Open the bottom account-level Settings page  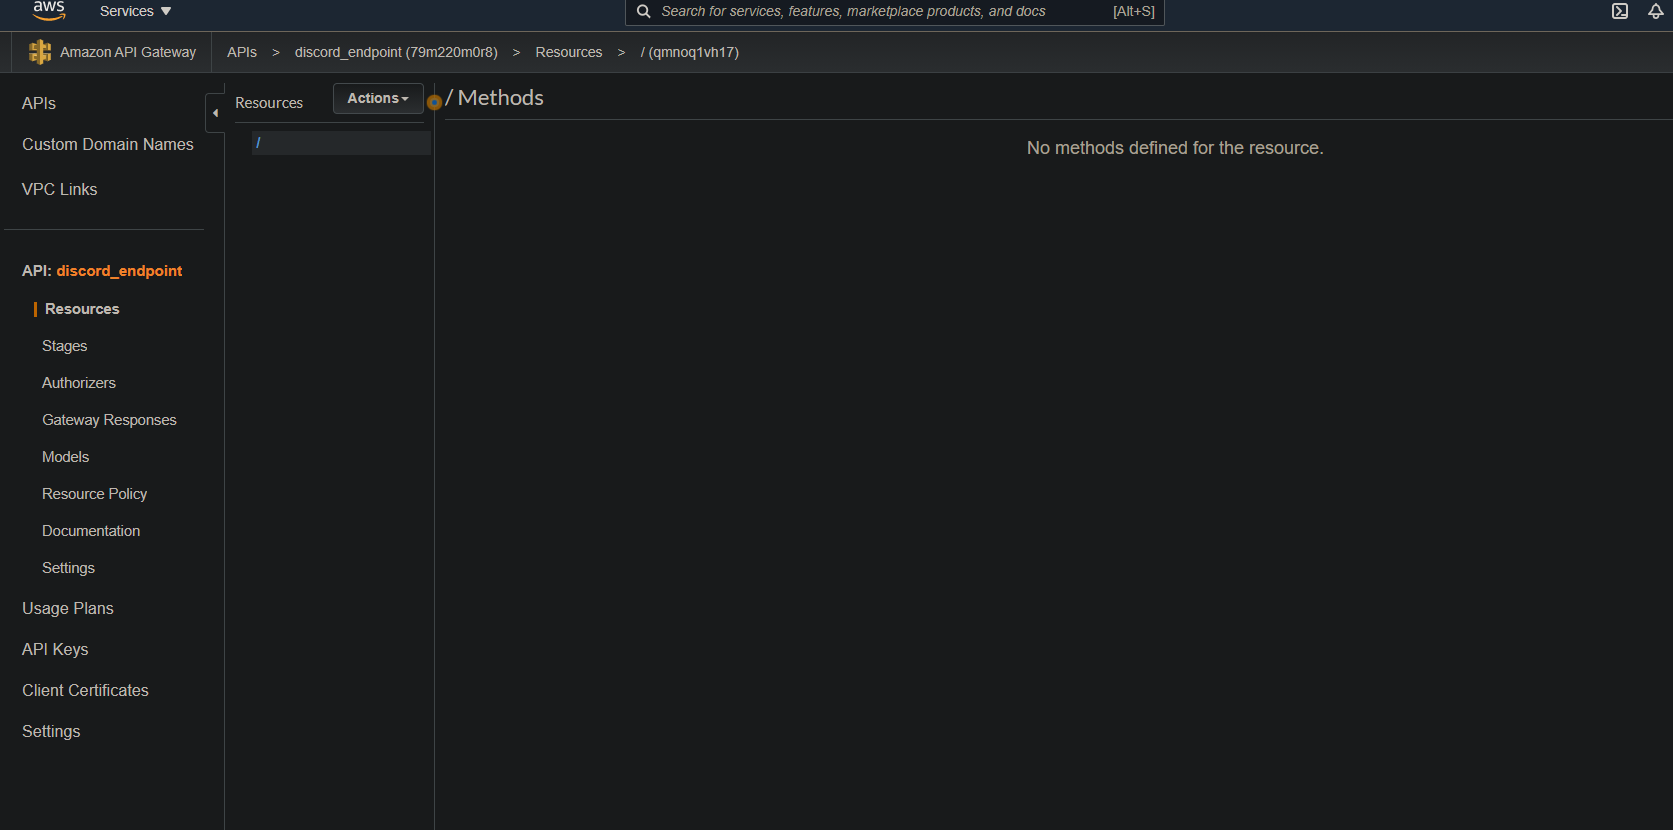(x=51, y=731)
